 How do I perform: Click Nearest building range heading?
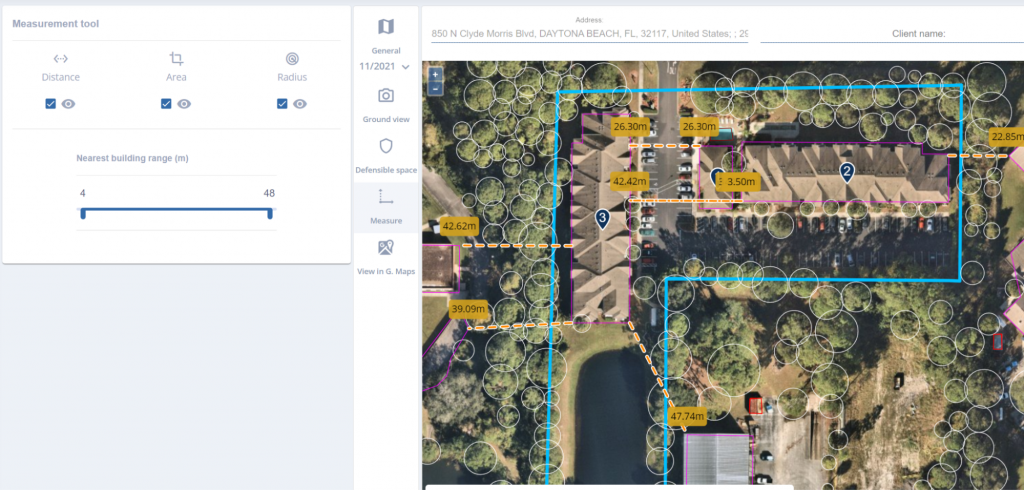pos(133,158)
